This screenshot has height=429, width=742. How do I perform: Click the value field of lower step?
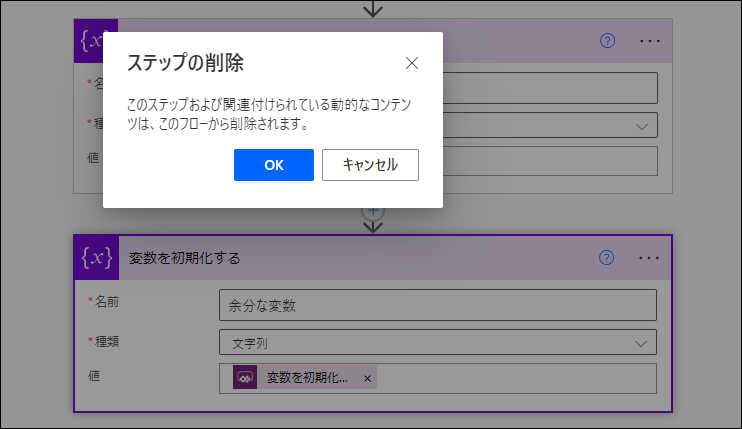pos(438,378)
